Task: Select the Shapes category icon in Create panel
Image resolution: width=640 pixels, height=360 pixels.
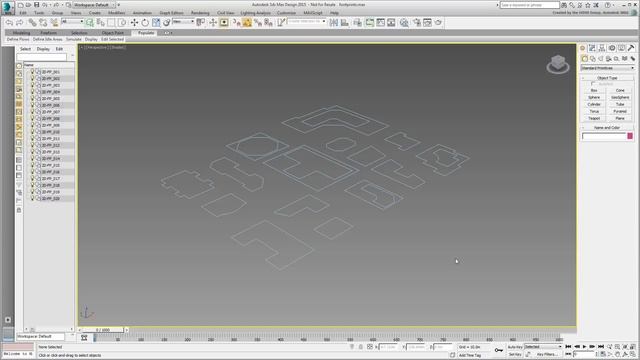Action: pyautogui.click(x=593, y=59)
